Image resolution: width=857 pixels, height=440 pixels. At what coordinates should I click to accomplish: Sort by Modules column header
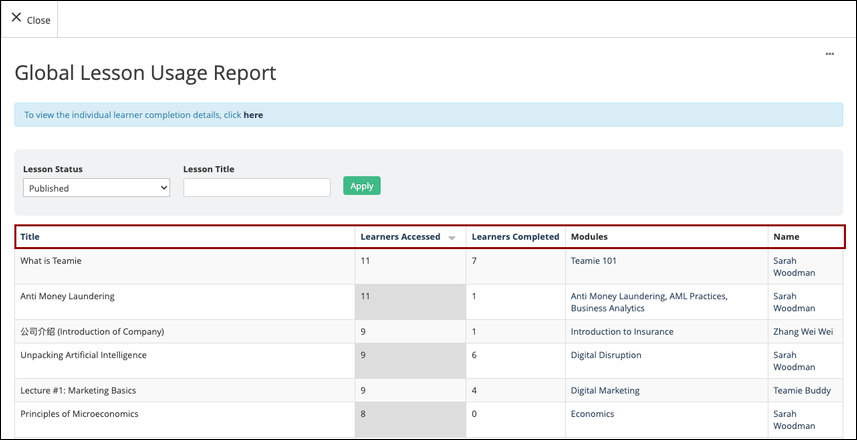tap(589, 237)
